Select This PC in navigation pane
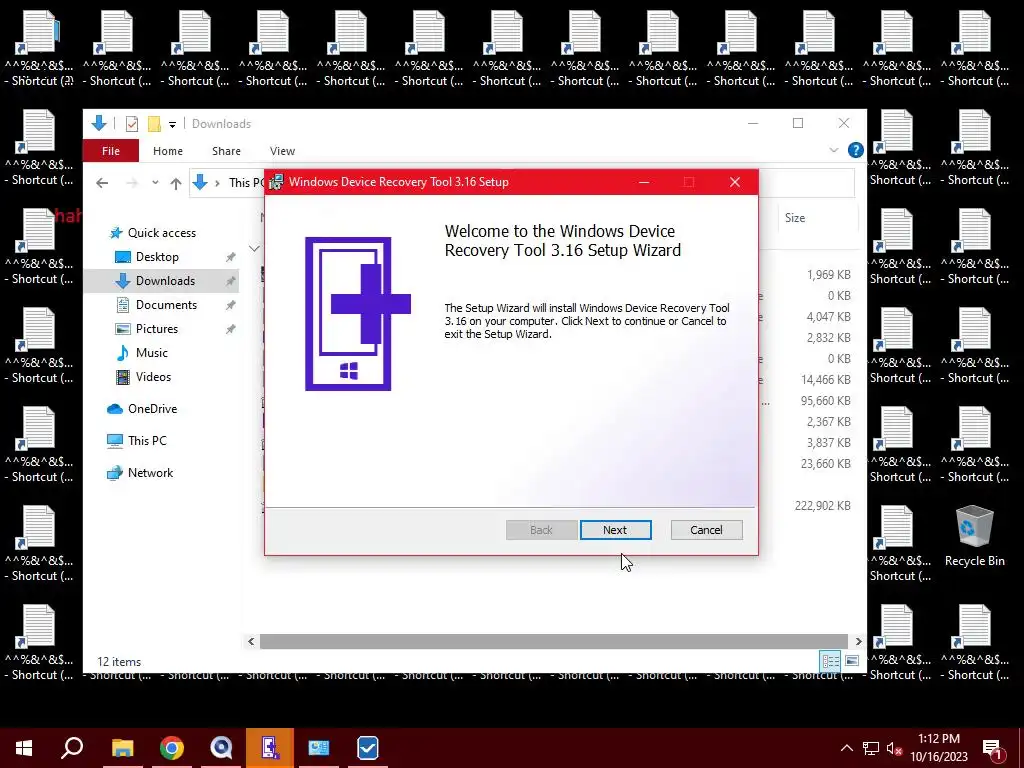The width and height of the screenshot is (1024, 768). [147, 441]
